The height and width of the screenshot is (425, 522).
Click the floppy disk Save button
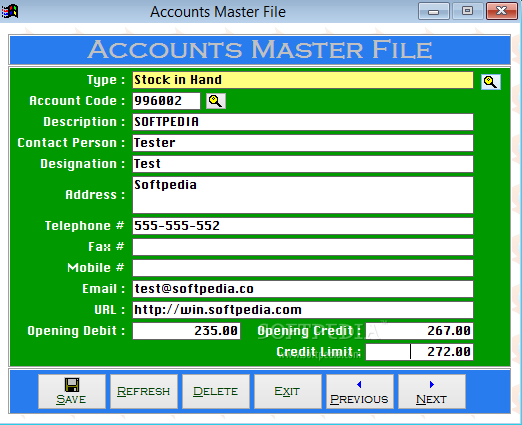click(72, 391)
